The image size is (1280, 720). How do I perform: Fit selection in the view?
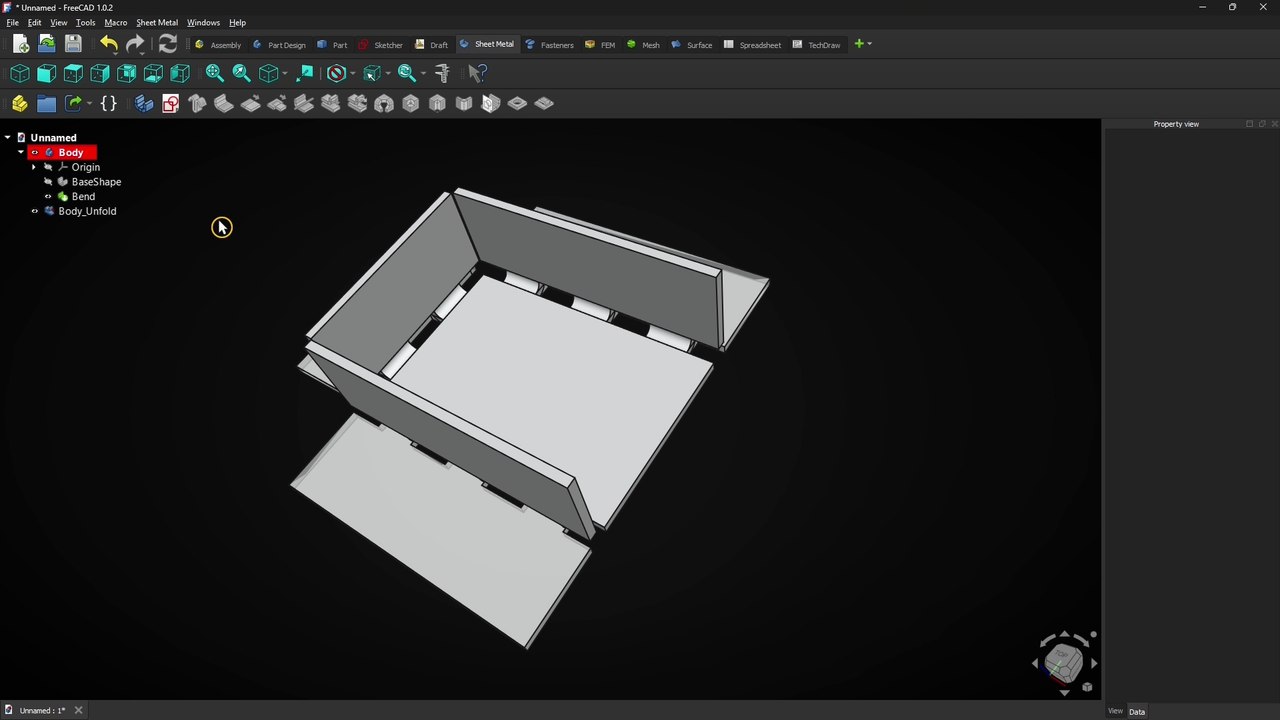[x=241, y=73]
